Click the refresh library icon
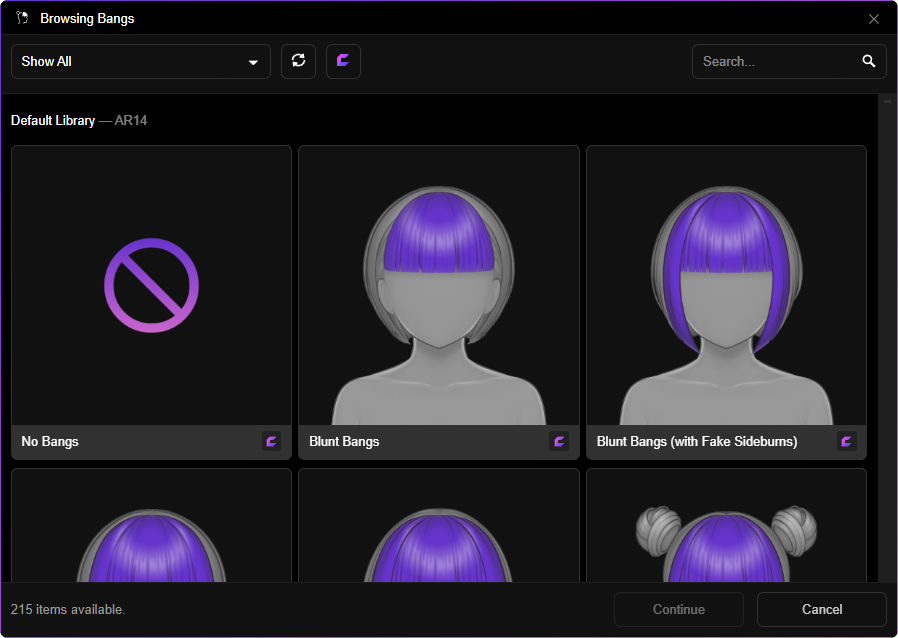This screenshot has width=898, height=638. [x=298, y=61]
